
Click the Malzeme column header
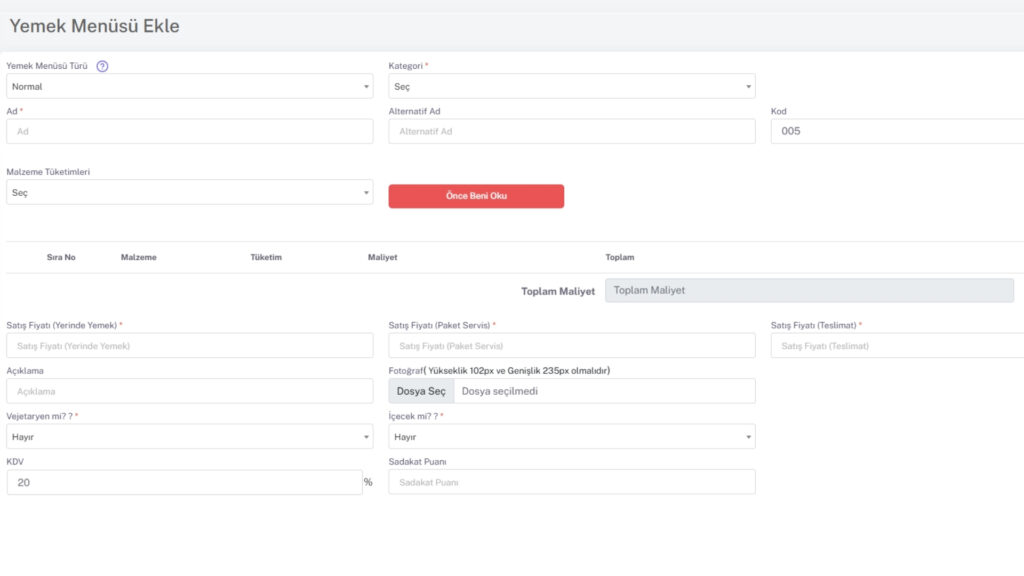pos(138,257)
